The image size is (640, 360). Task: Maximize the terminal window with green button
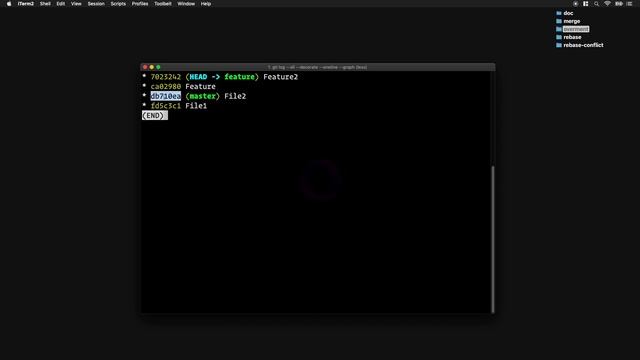coord(158,67)
